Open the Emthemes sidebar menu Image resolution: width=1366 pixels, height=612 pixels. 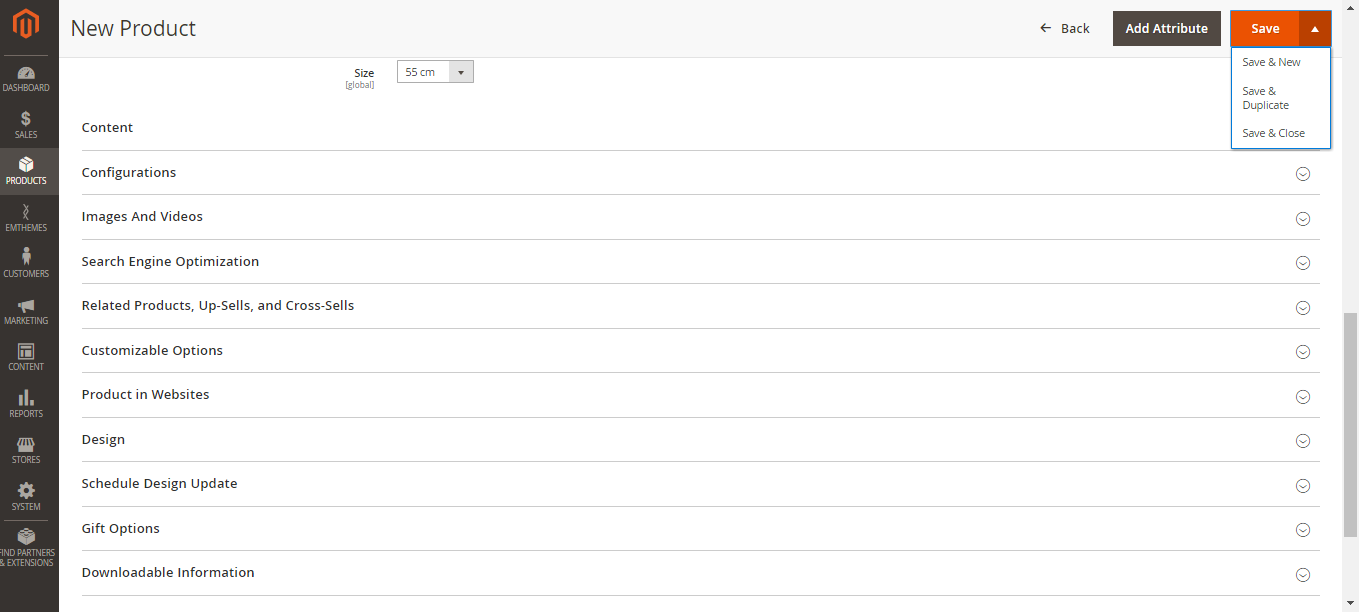(26, 218)
